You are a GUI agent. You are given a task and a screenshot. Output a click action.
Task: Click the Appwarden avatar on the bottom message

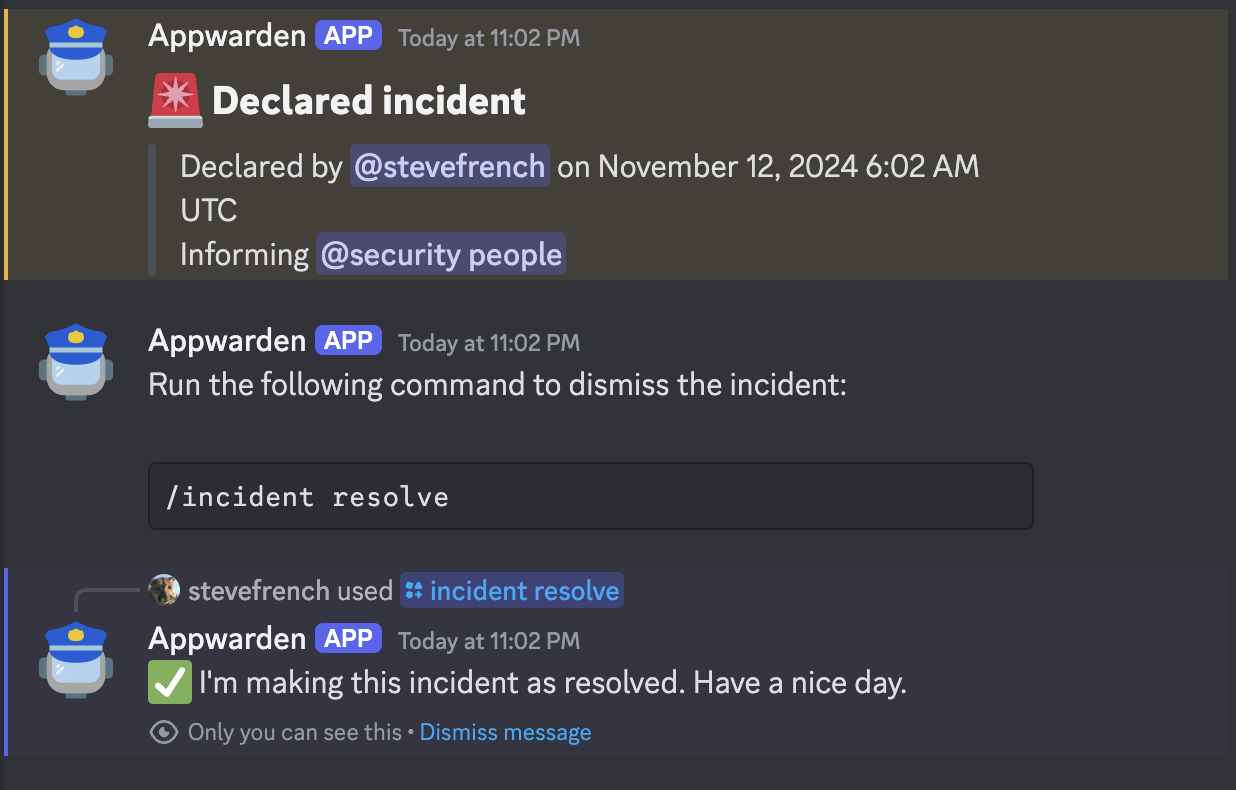click(75, 660)
